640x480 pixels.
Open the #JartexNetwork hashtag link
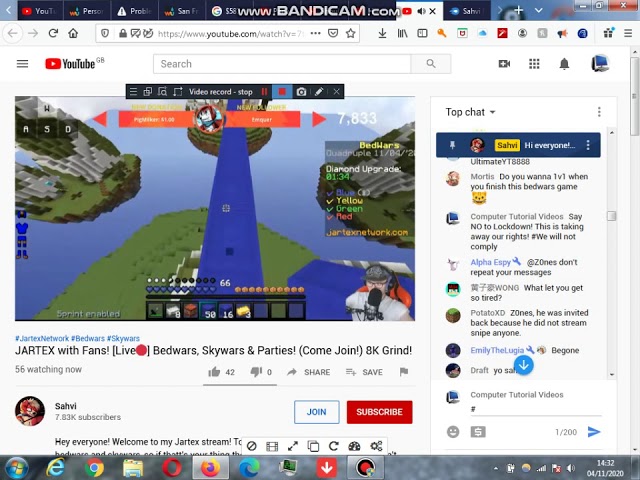click(x=42, y=338)
